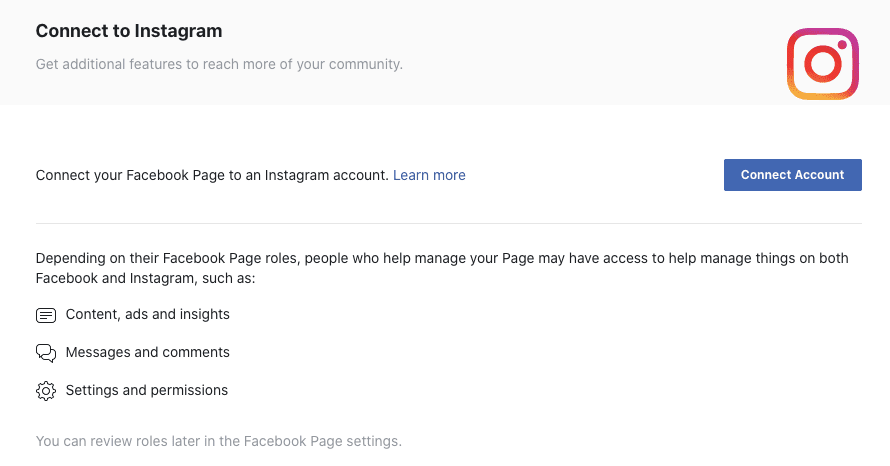Click the Connect your Facebook Page sentence

pos(212,175)
